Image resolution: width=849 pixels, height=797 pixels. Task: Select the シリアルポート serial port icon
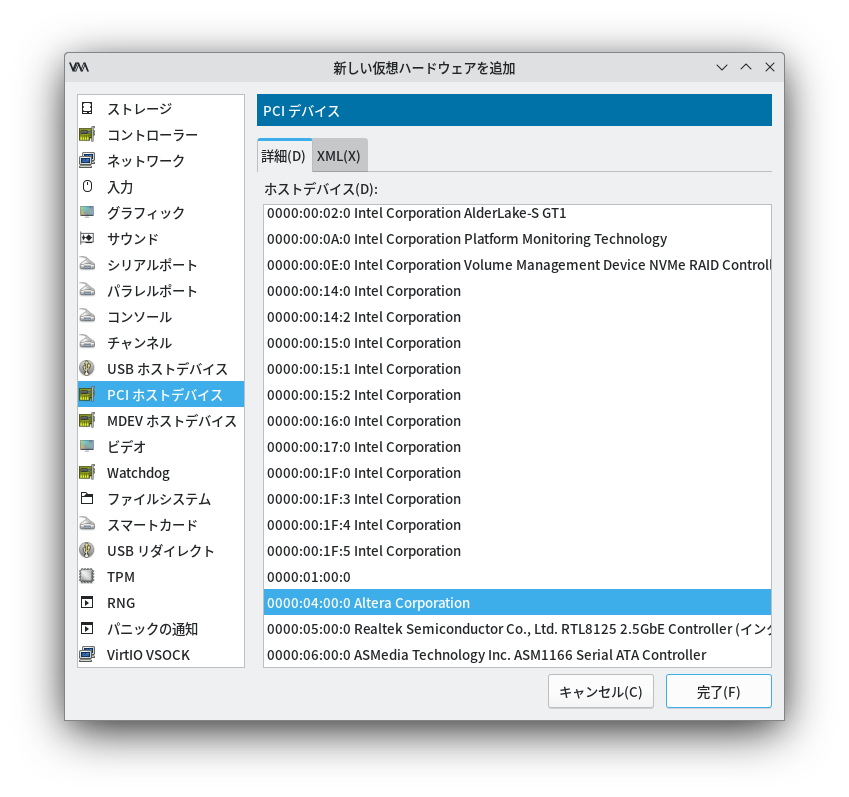click(x=87, y=264)
